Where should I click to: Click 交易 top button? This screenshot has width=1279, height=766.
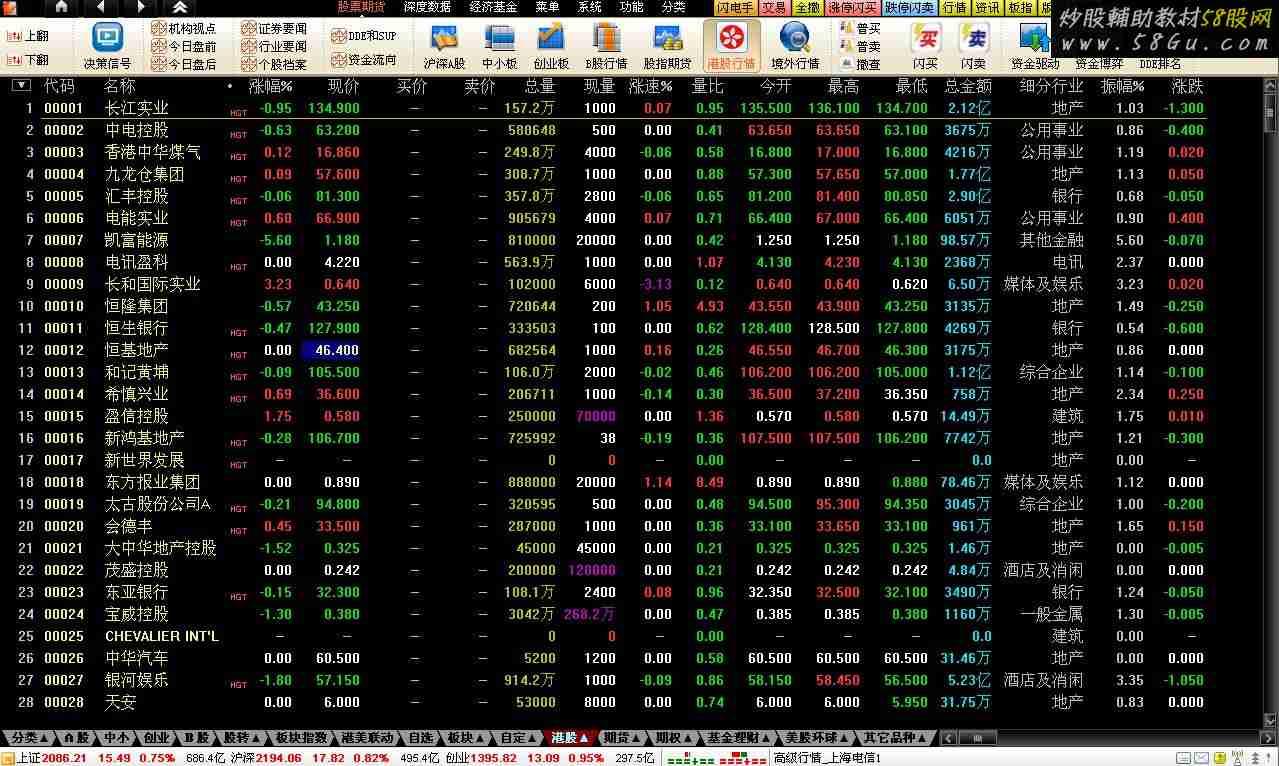[774, 7]
